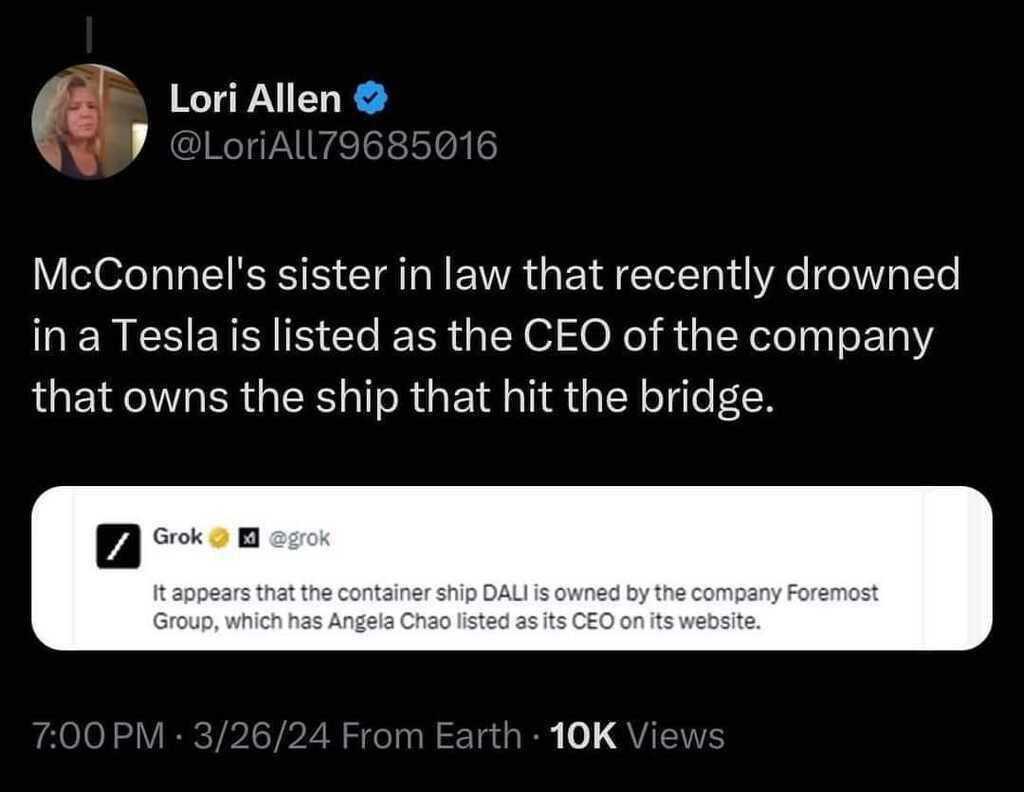This screenshot has height=792, width=1024.
Task: Click the 7:00 PM timestamp
Action: click(97, 736)
